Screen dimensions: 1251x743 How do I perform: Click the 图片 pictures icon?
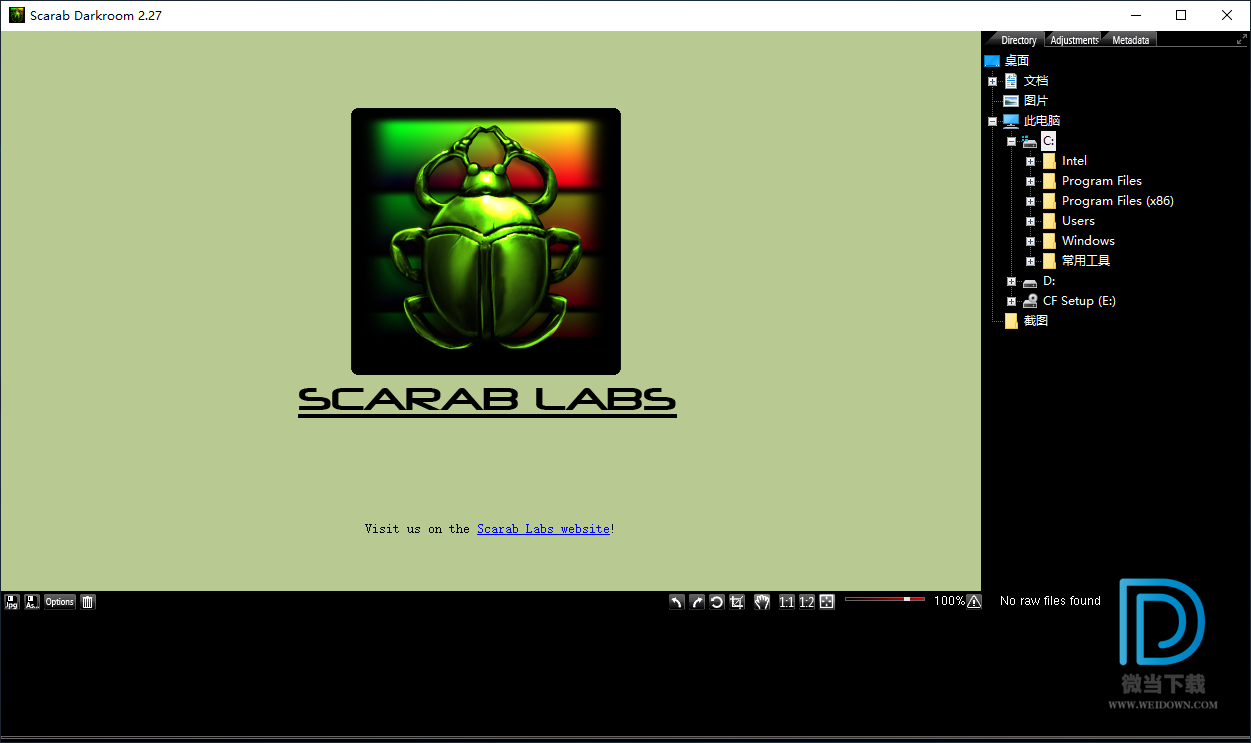(1011, 101)
